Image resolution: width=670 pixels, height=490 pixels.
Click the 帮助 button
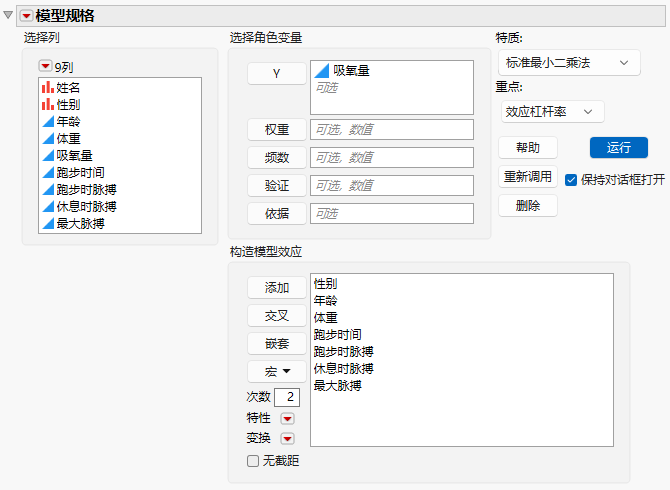pyautogui.click(x=528, y=148)
